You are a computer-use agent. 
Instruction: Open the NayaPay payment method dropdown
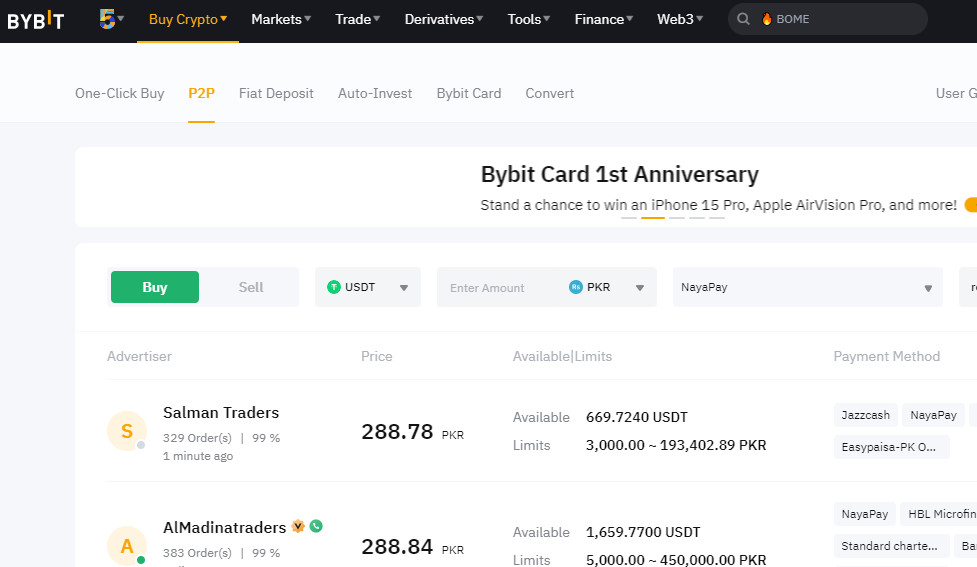[x=808, y=287]
